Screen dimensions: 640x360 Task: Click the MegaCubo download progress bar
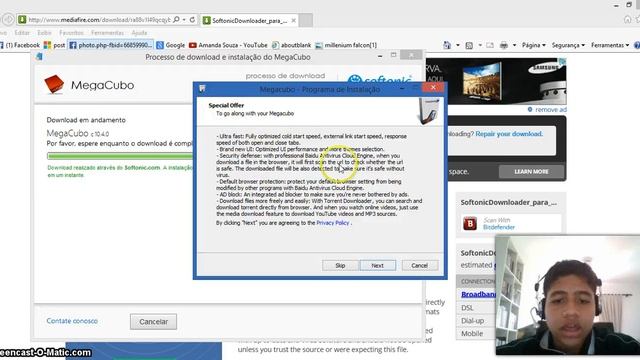120,156
